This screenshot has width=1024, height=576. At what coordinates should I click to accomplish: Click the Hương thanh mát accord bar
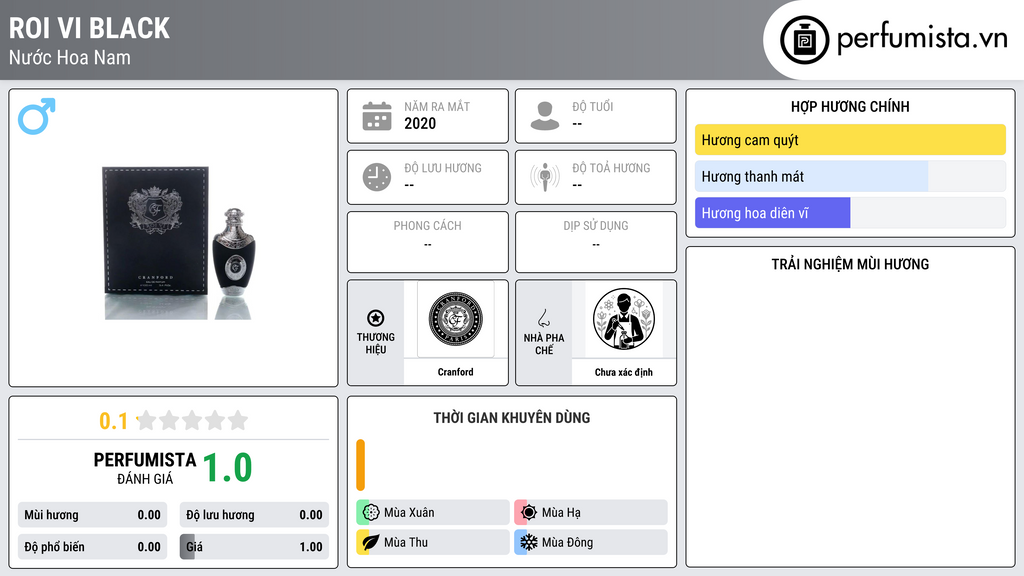[x=850, y=176]
